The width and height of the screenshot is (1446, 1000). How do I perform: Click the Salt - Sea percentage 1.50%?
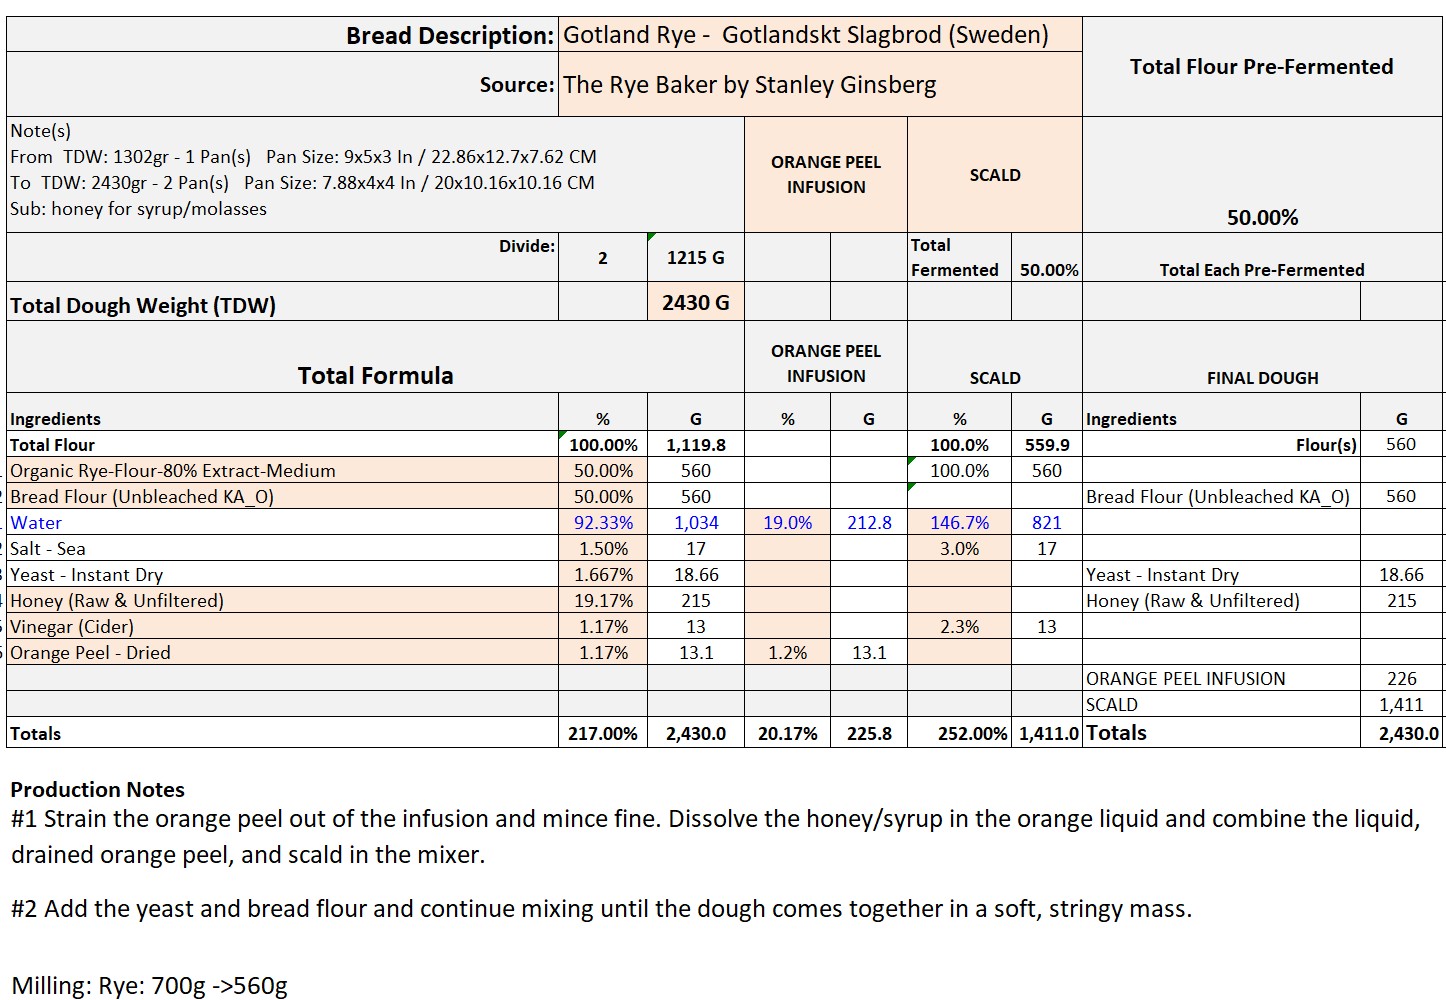[603, 549]
